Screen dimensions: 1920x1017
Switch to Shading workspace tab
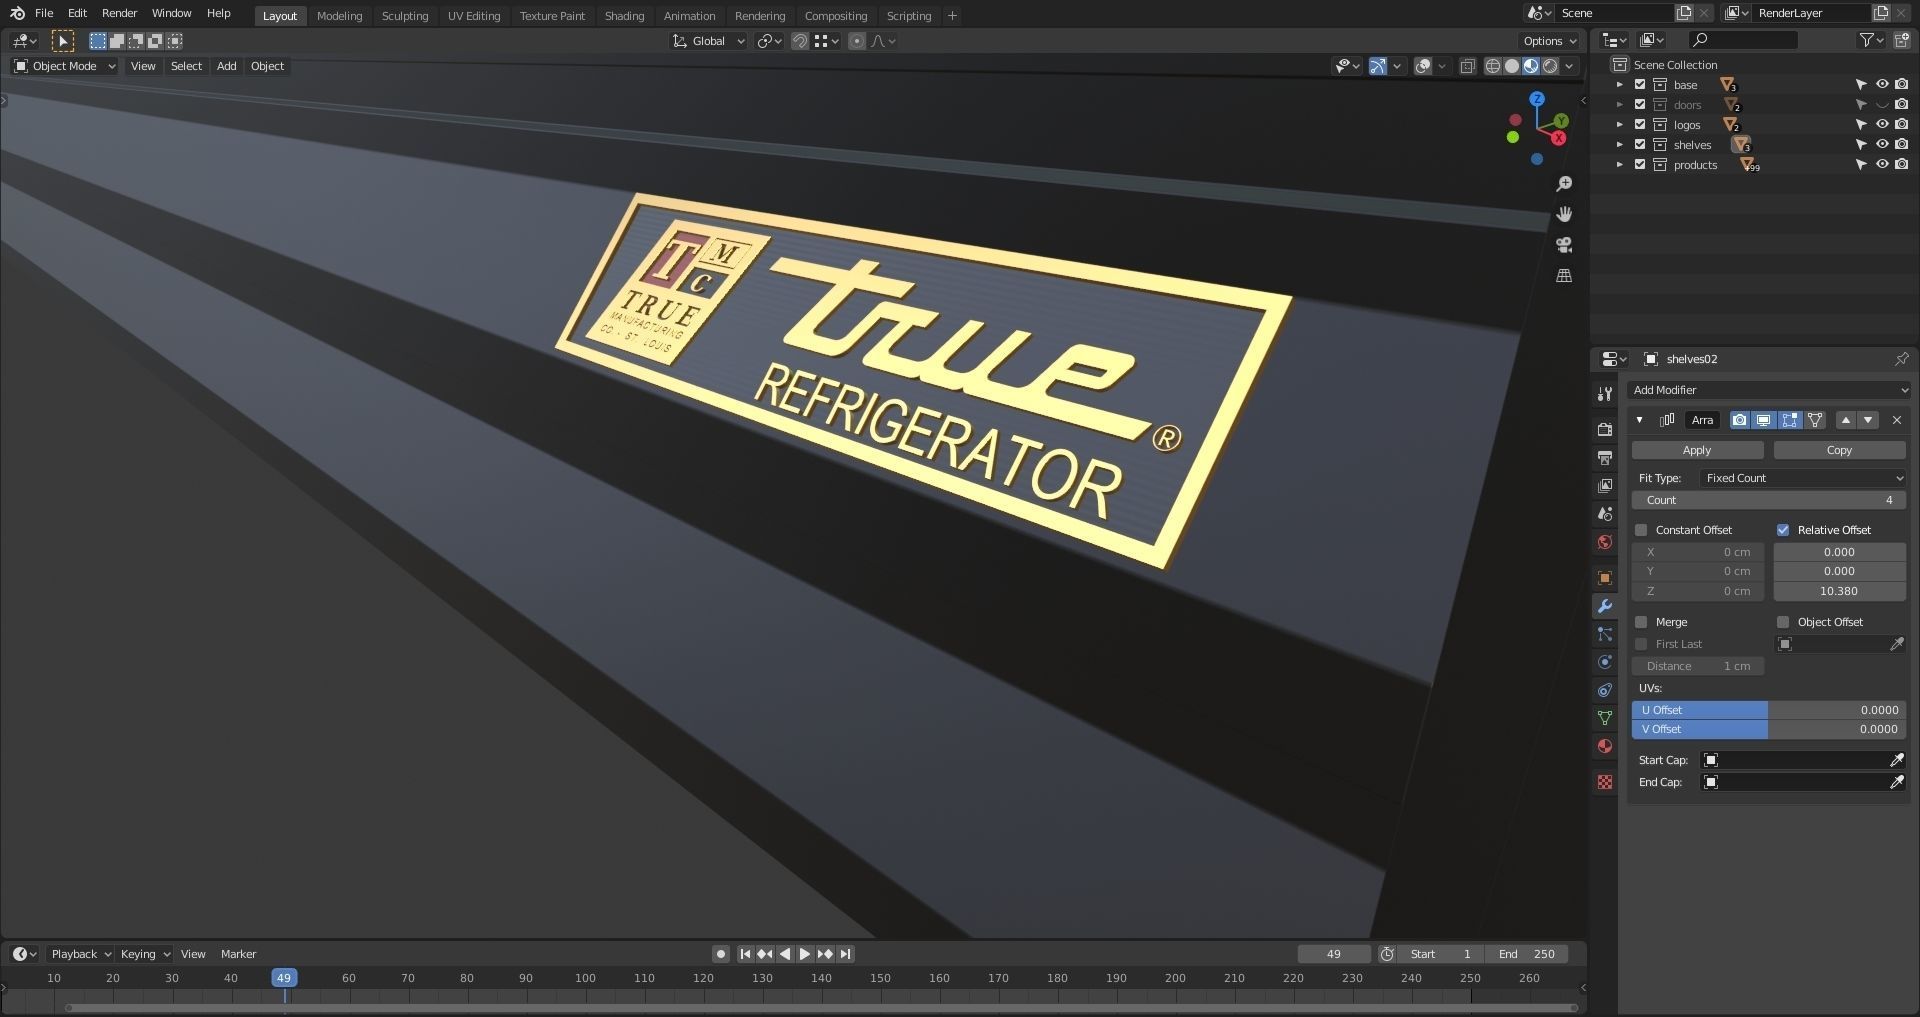point(624,16)
